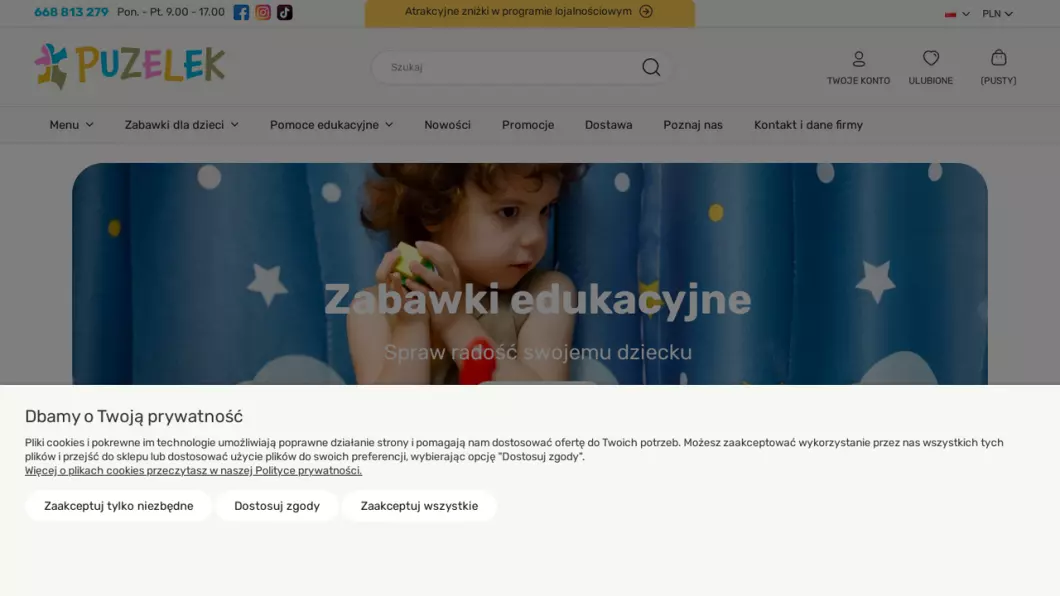Open the Facebook page icon
The width and height of the screenshot is (1060, 596).
coord(241,12)
